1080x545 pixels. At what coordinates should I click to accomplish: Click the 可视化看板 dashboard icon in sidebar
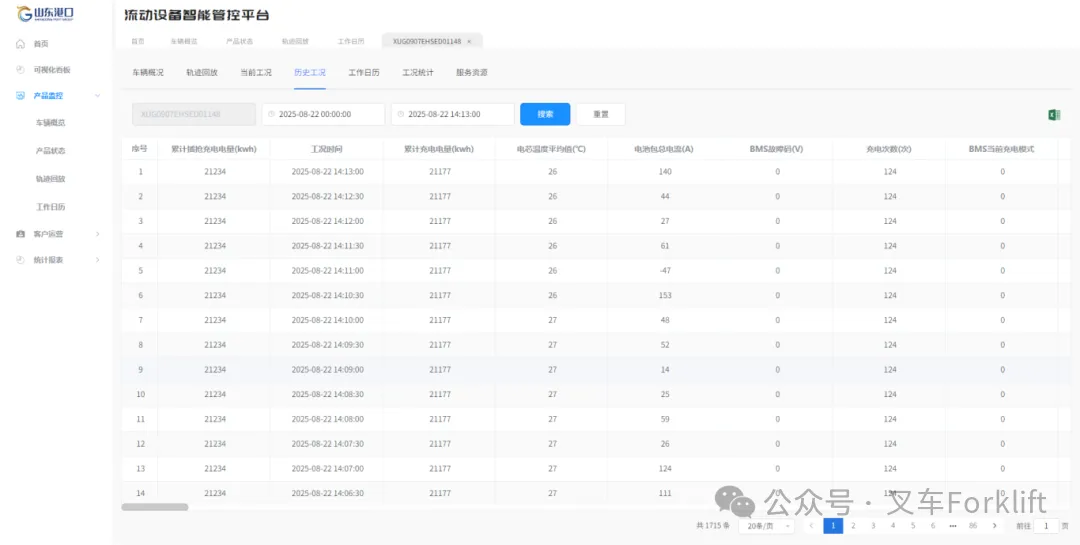[x=21, y=70]
